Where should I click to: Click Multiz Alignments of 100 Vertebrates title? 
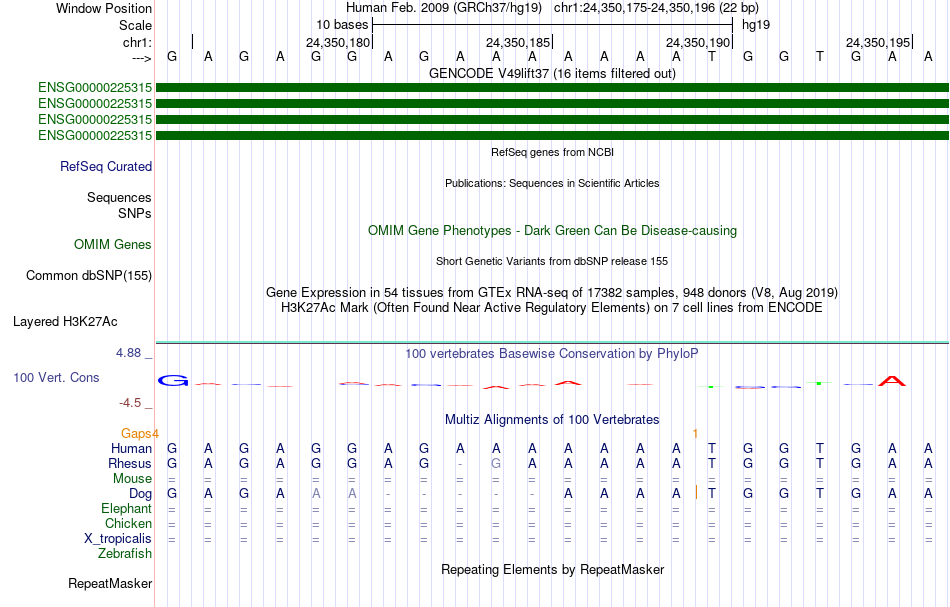pos(552,420)
